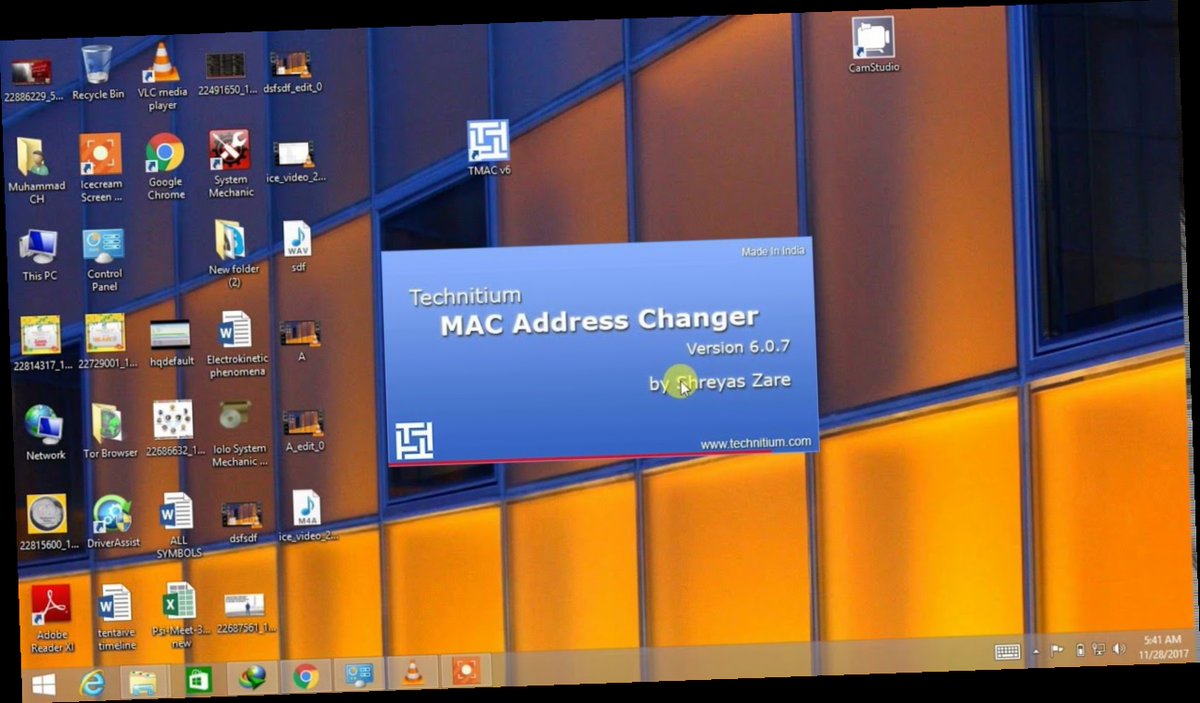This screenshot has height=703, width=1200.
Task: Show hidden tray icons arrow
Action: tap(1036, 651)
